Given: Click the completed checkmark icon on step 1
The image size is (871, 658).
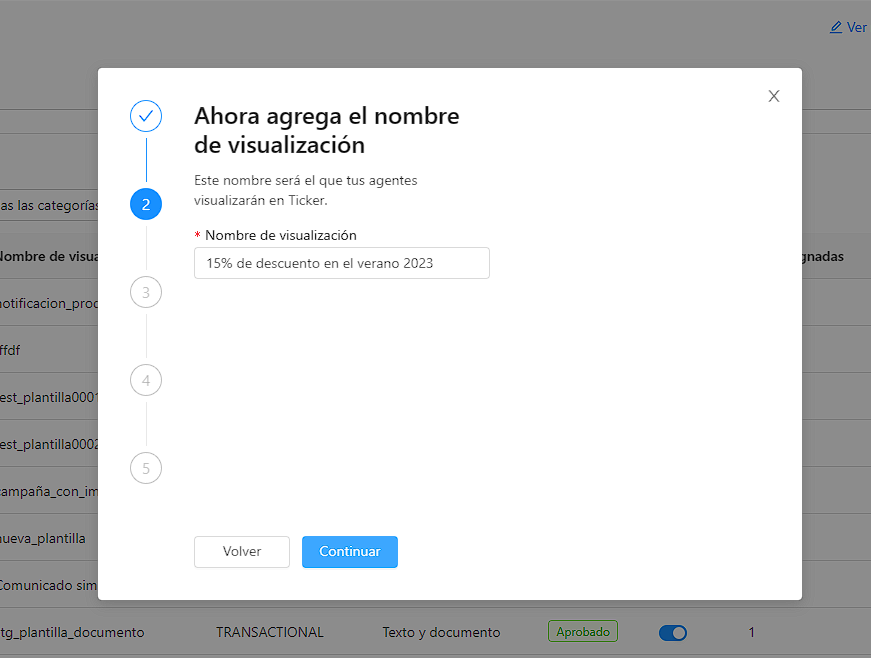Looking at the screenshot, I should point(146,116).
